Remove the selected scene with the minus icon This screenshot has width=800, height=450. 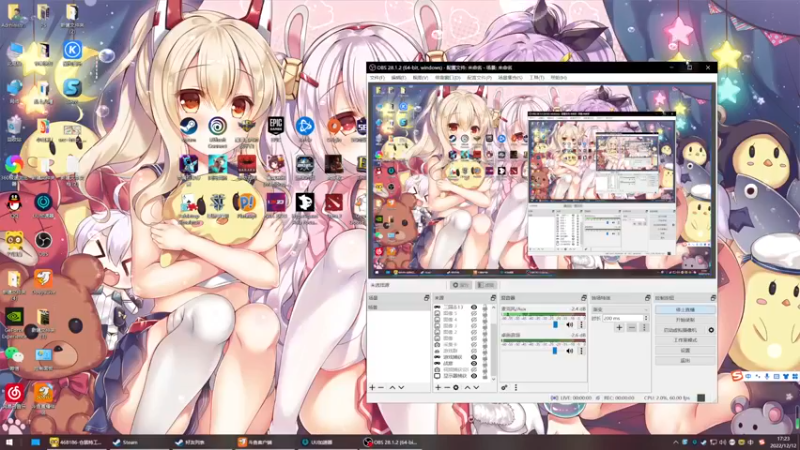(381, 388)
